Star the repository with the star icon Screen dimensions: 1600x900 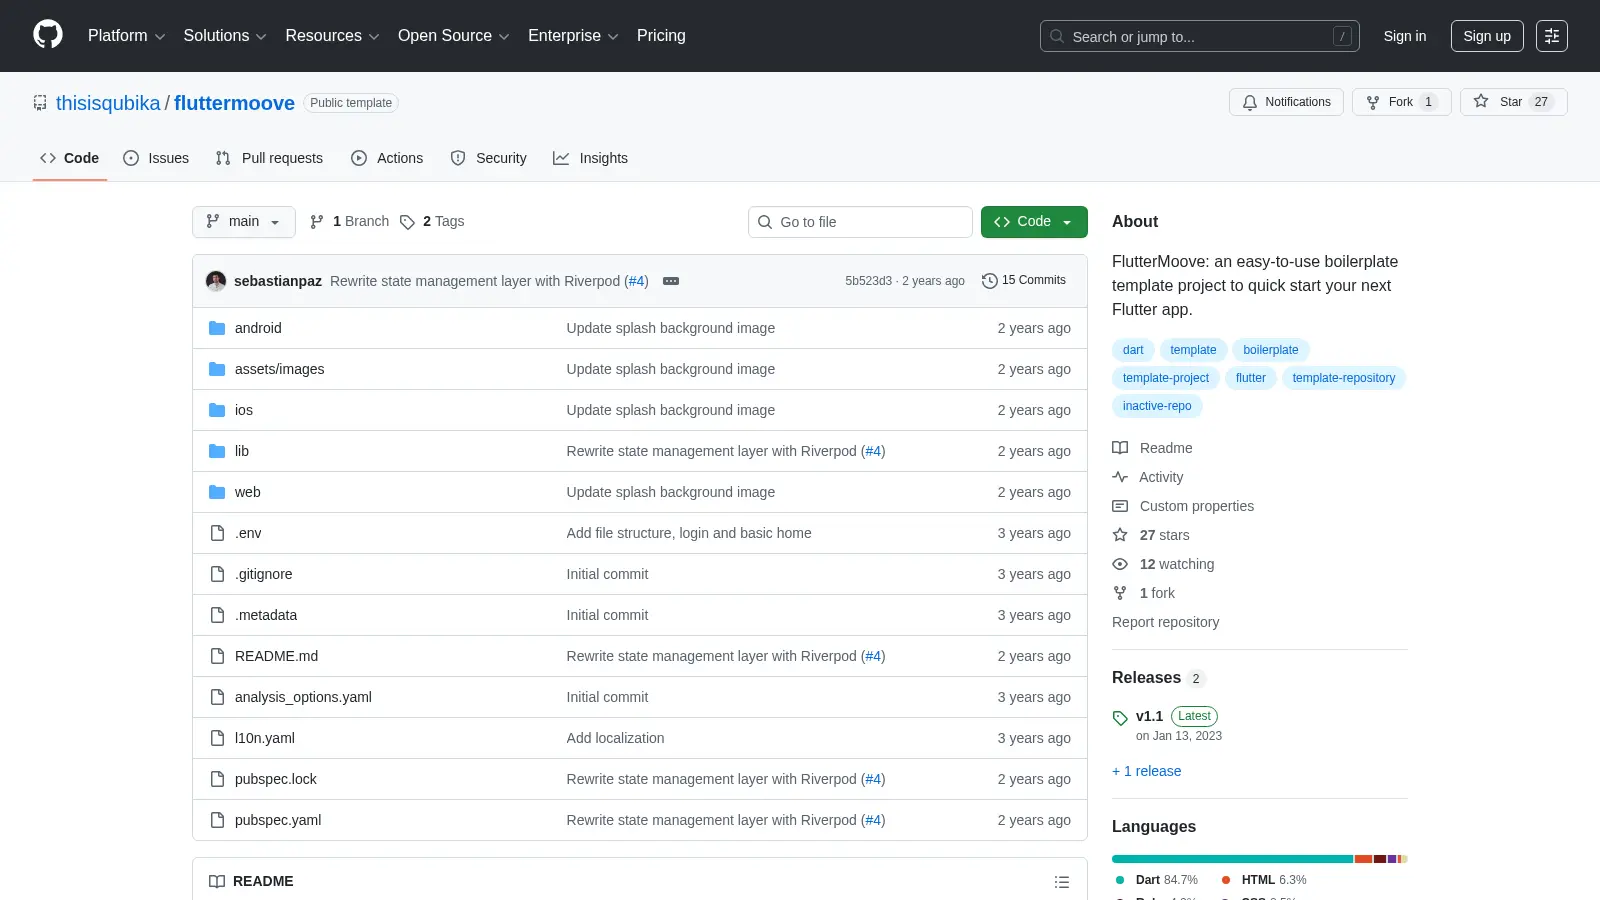[x=1481, y=101]
